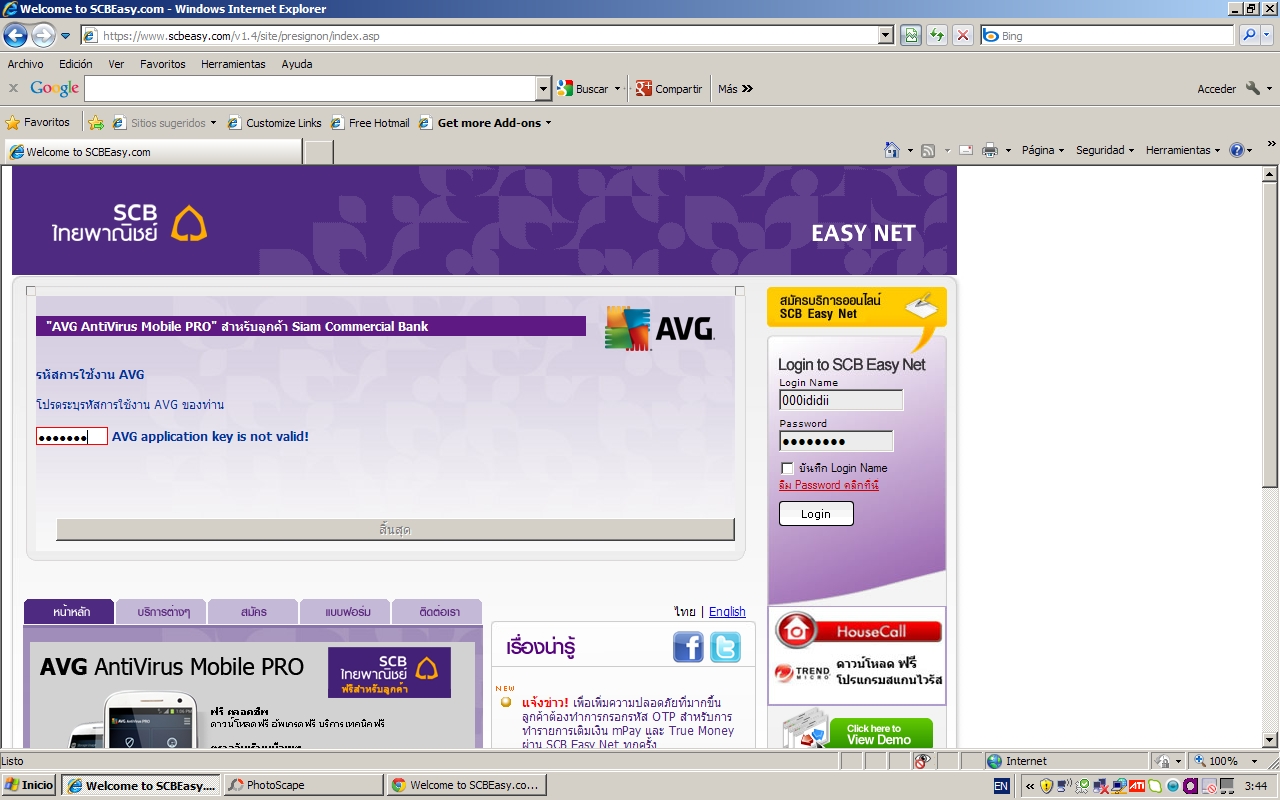Click the Windows Security shield tray icon
This screenshot has width=1280, height=800.
click(1046, 785)
